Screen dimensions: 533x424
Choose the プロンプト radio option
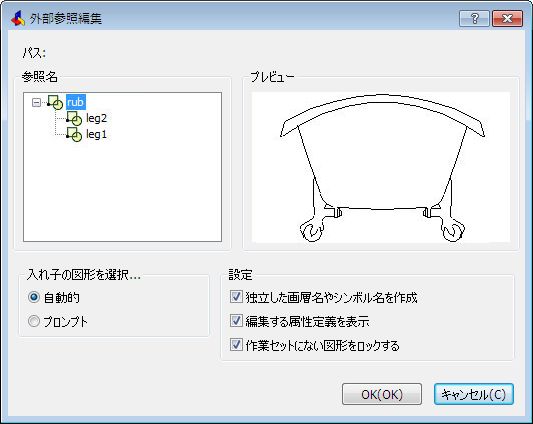click(34, 321)
